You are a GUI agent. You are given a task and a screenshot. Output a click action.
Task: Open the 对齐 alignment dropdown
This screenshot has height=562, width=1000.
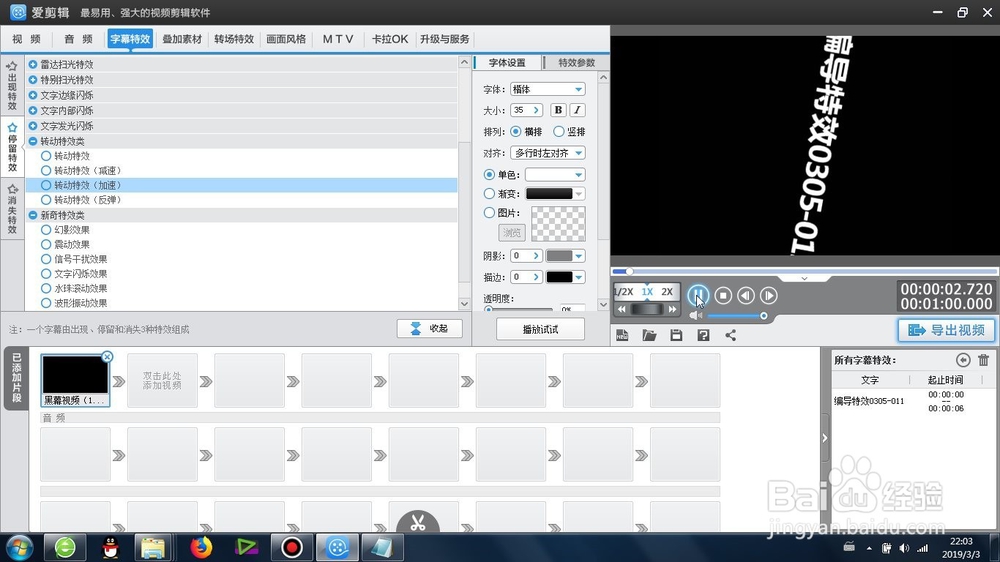pyautogui.click(x=548, y=153)
